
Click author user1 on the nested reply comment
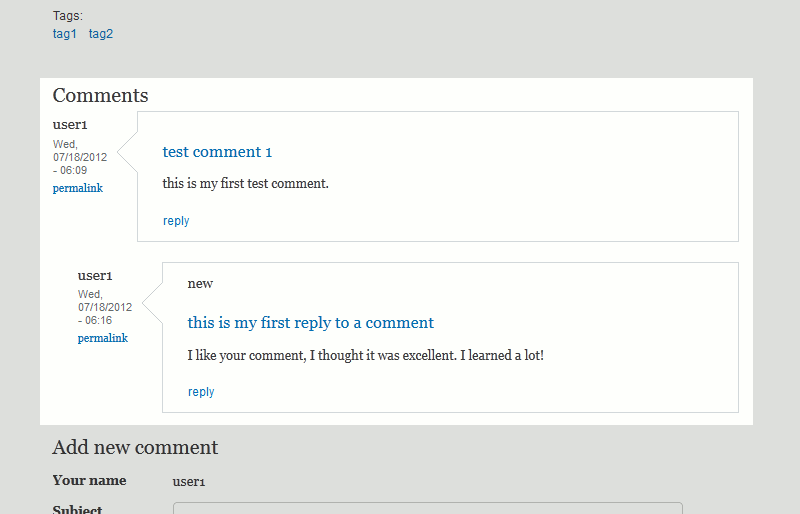click(95, 275)
